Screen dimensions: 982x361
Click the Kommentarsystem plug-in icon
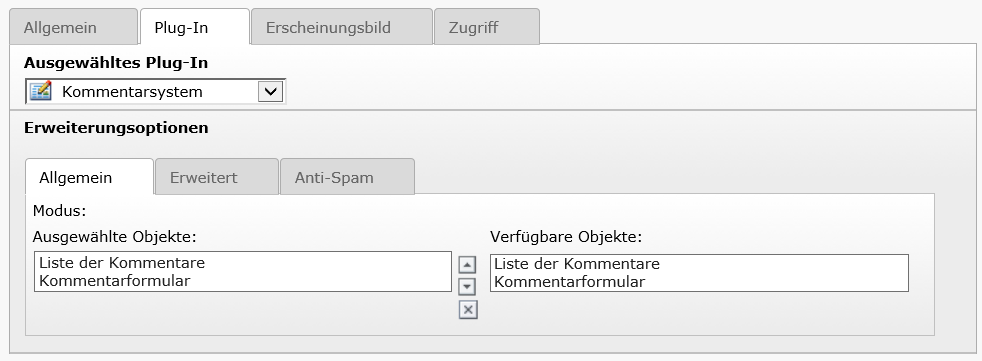(41, 91)
